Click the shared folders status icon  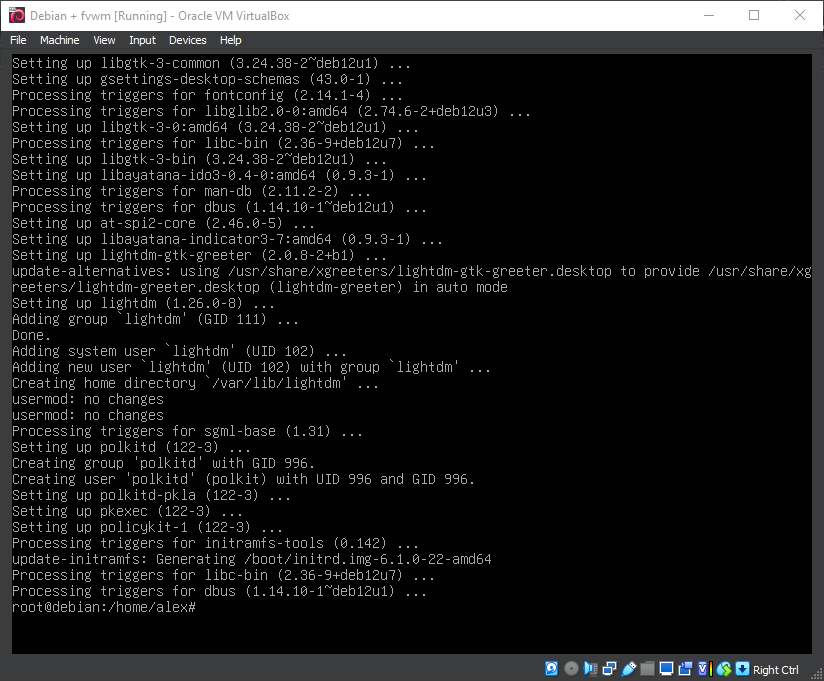pos(647,668)
